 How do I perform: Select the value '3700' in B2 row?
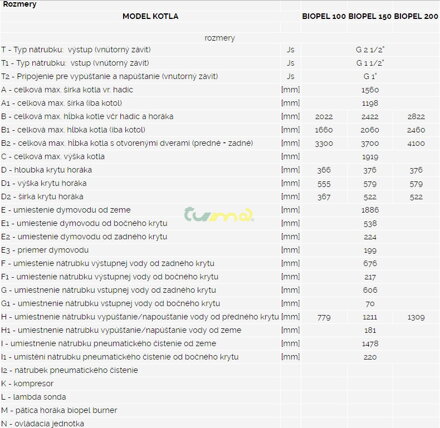click(370, 143)
